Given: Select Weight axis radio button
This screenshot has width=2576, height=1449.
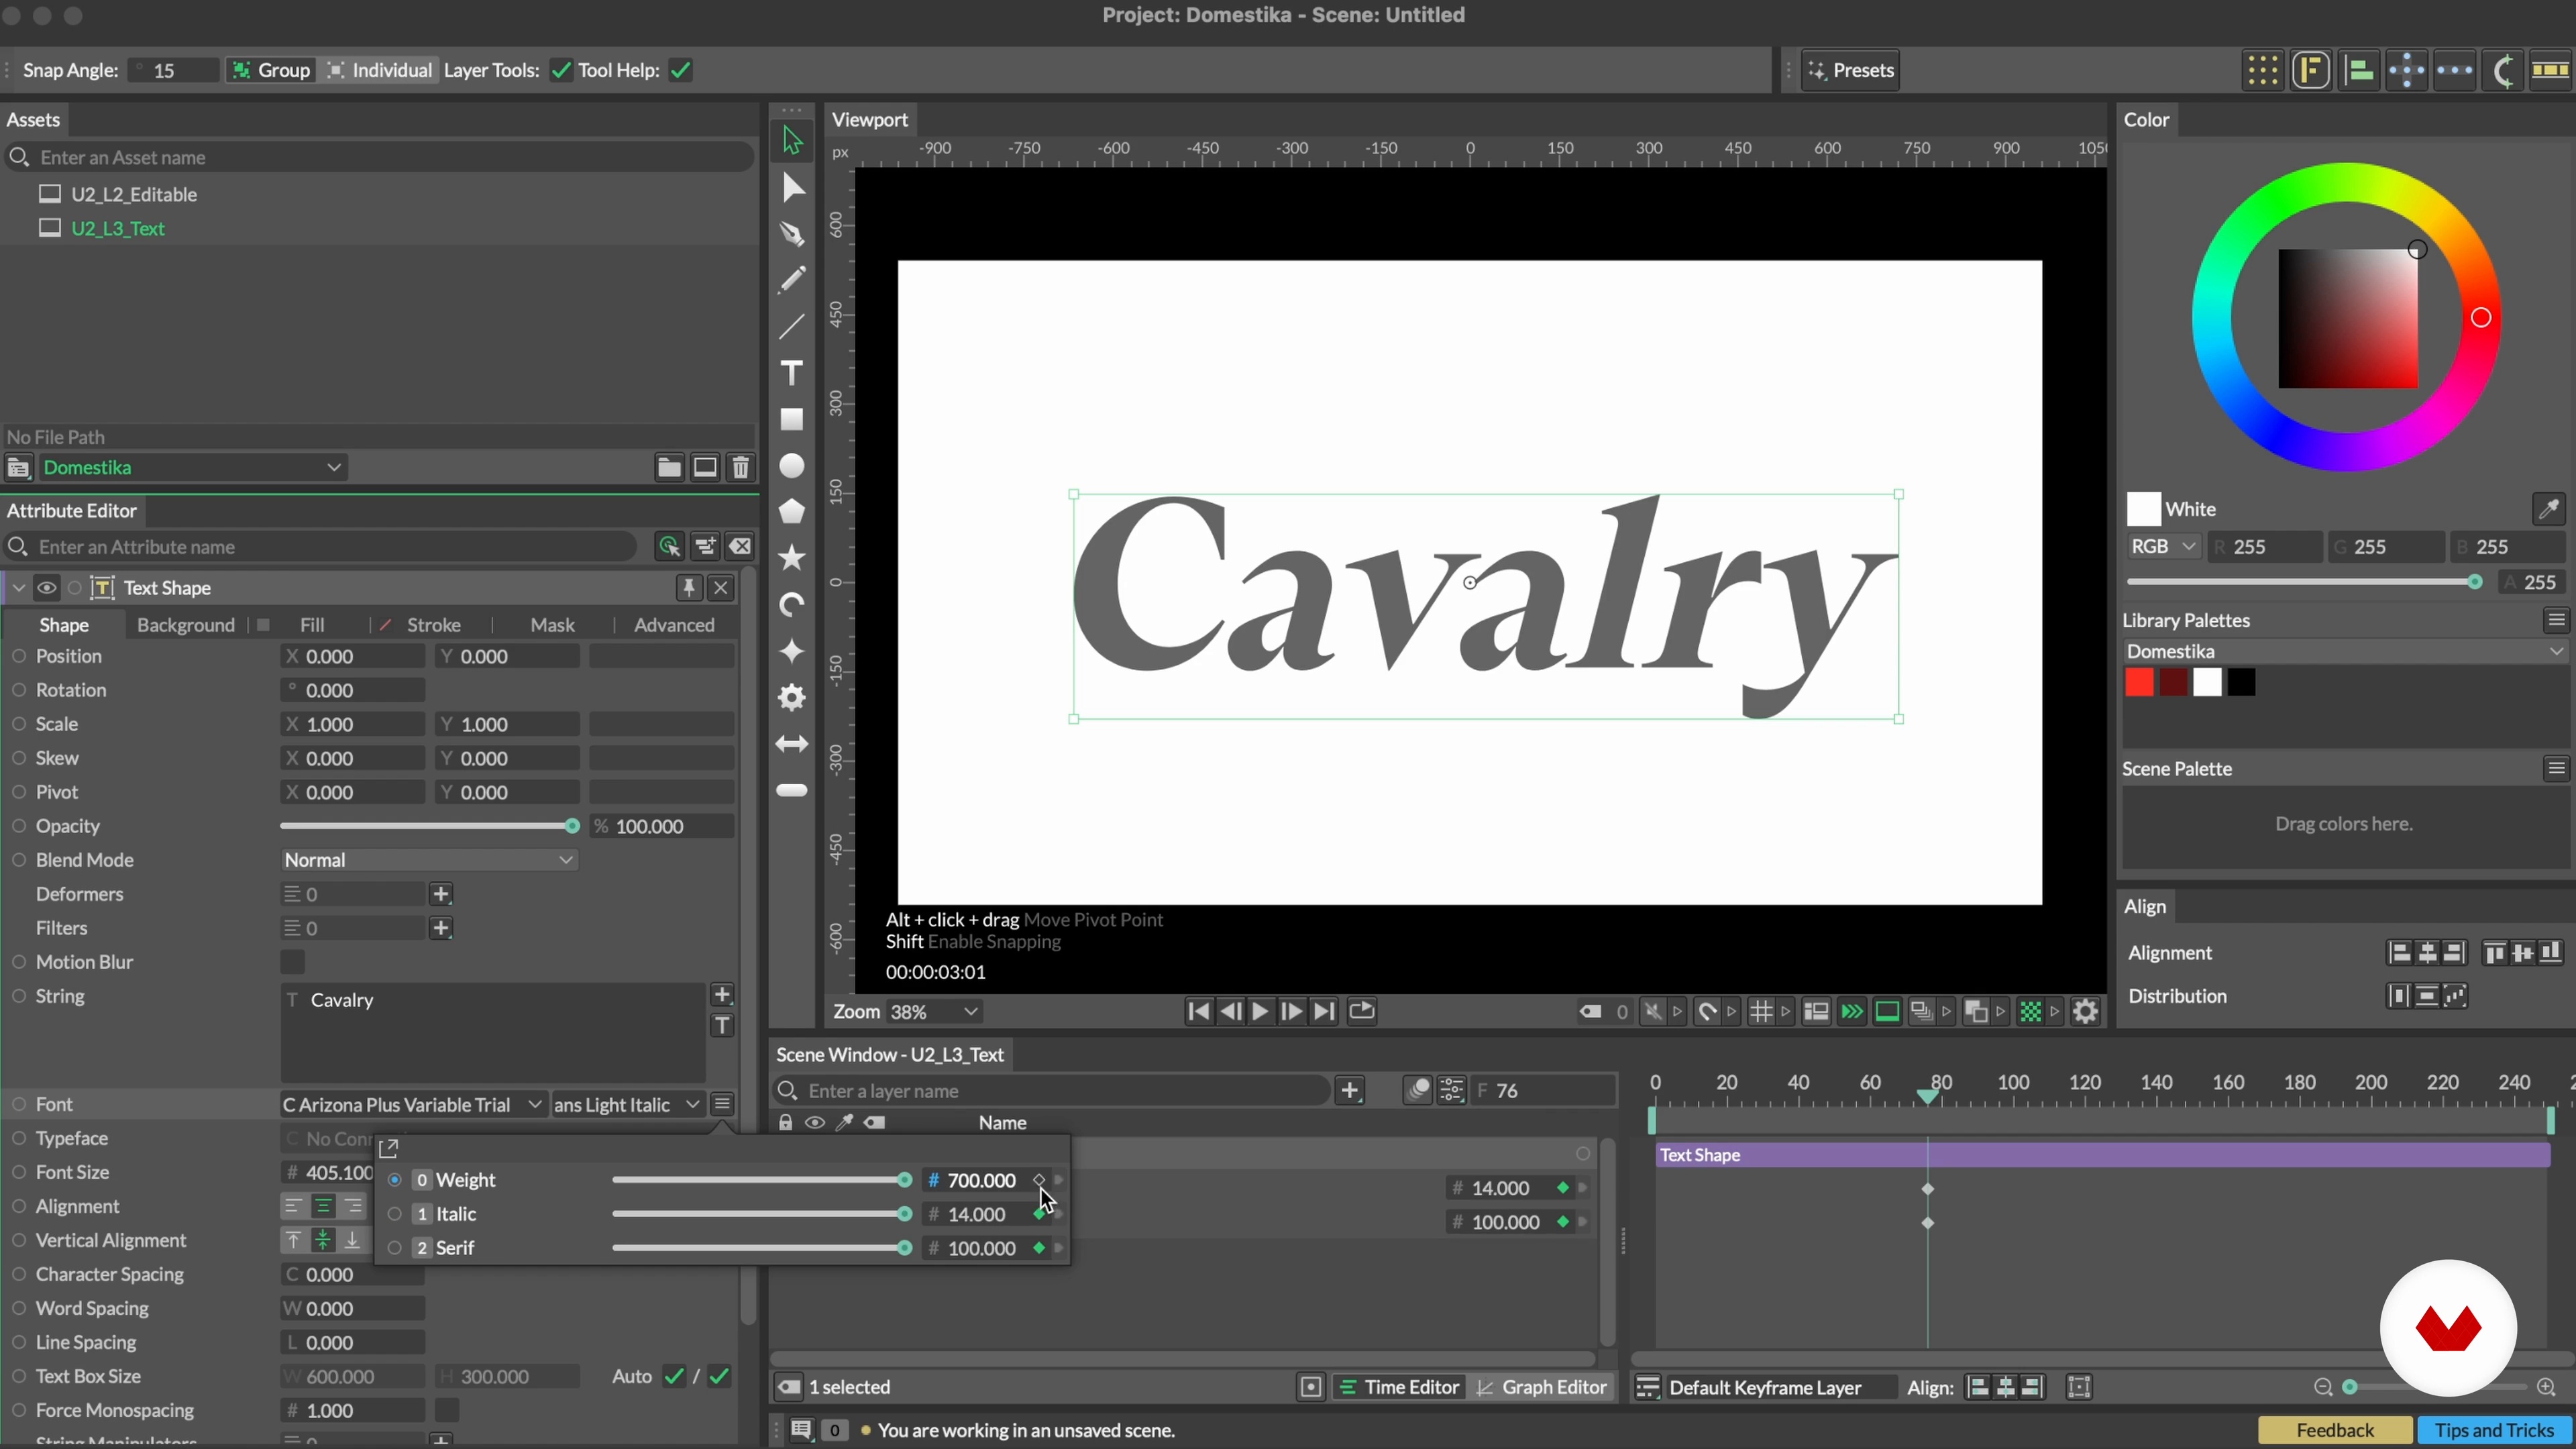Looking at the screenshot, I should 395,1180.
